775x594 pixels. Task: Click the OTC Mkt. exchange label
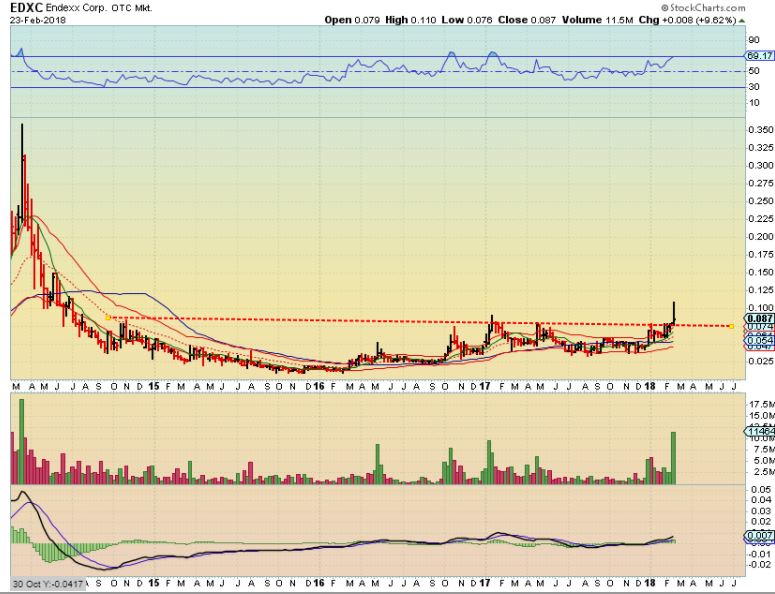point(131,8)
